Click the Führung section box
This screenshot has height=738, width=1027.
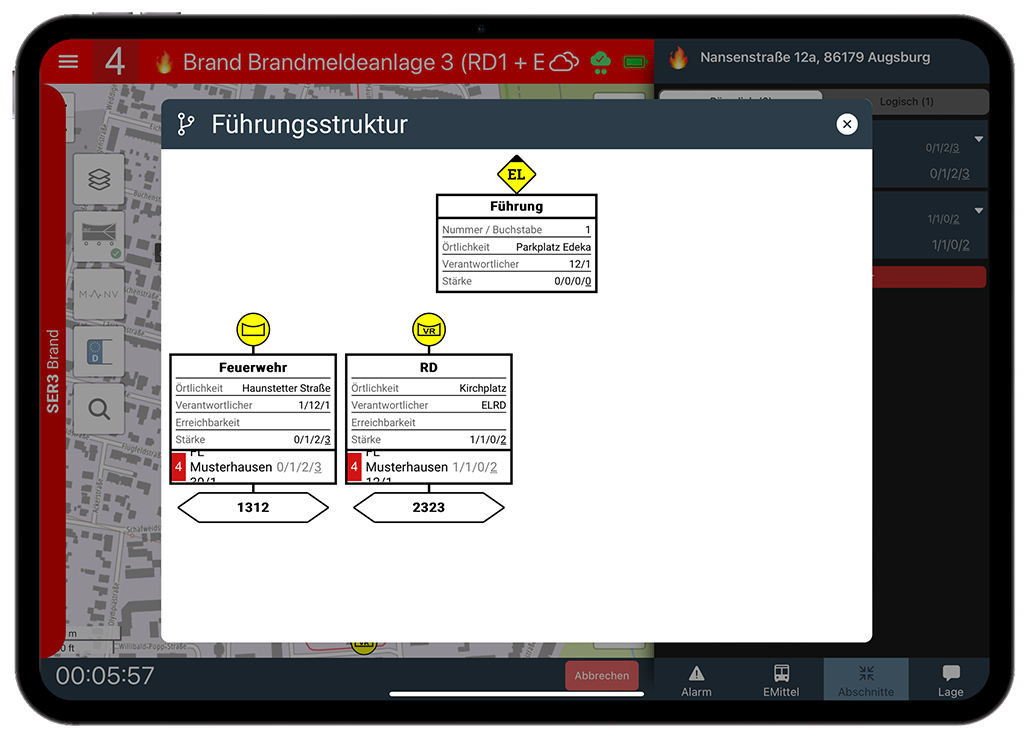point(516,243)
